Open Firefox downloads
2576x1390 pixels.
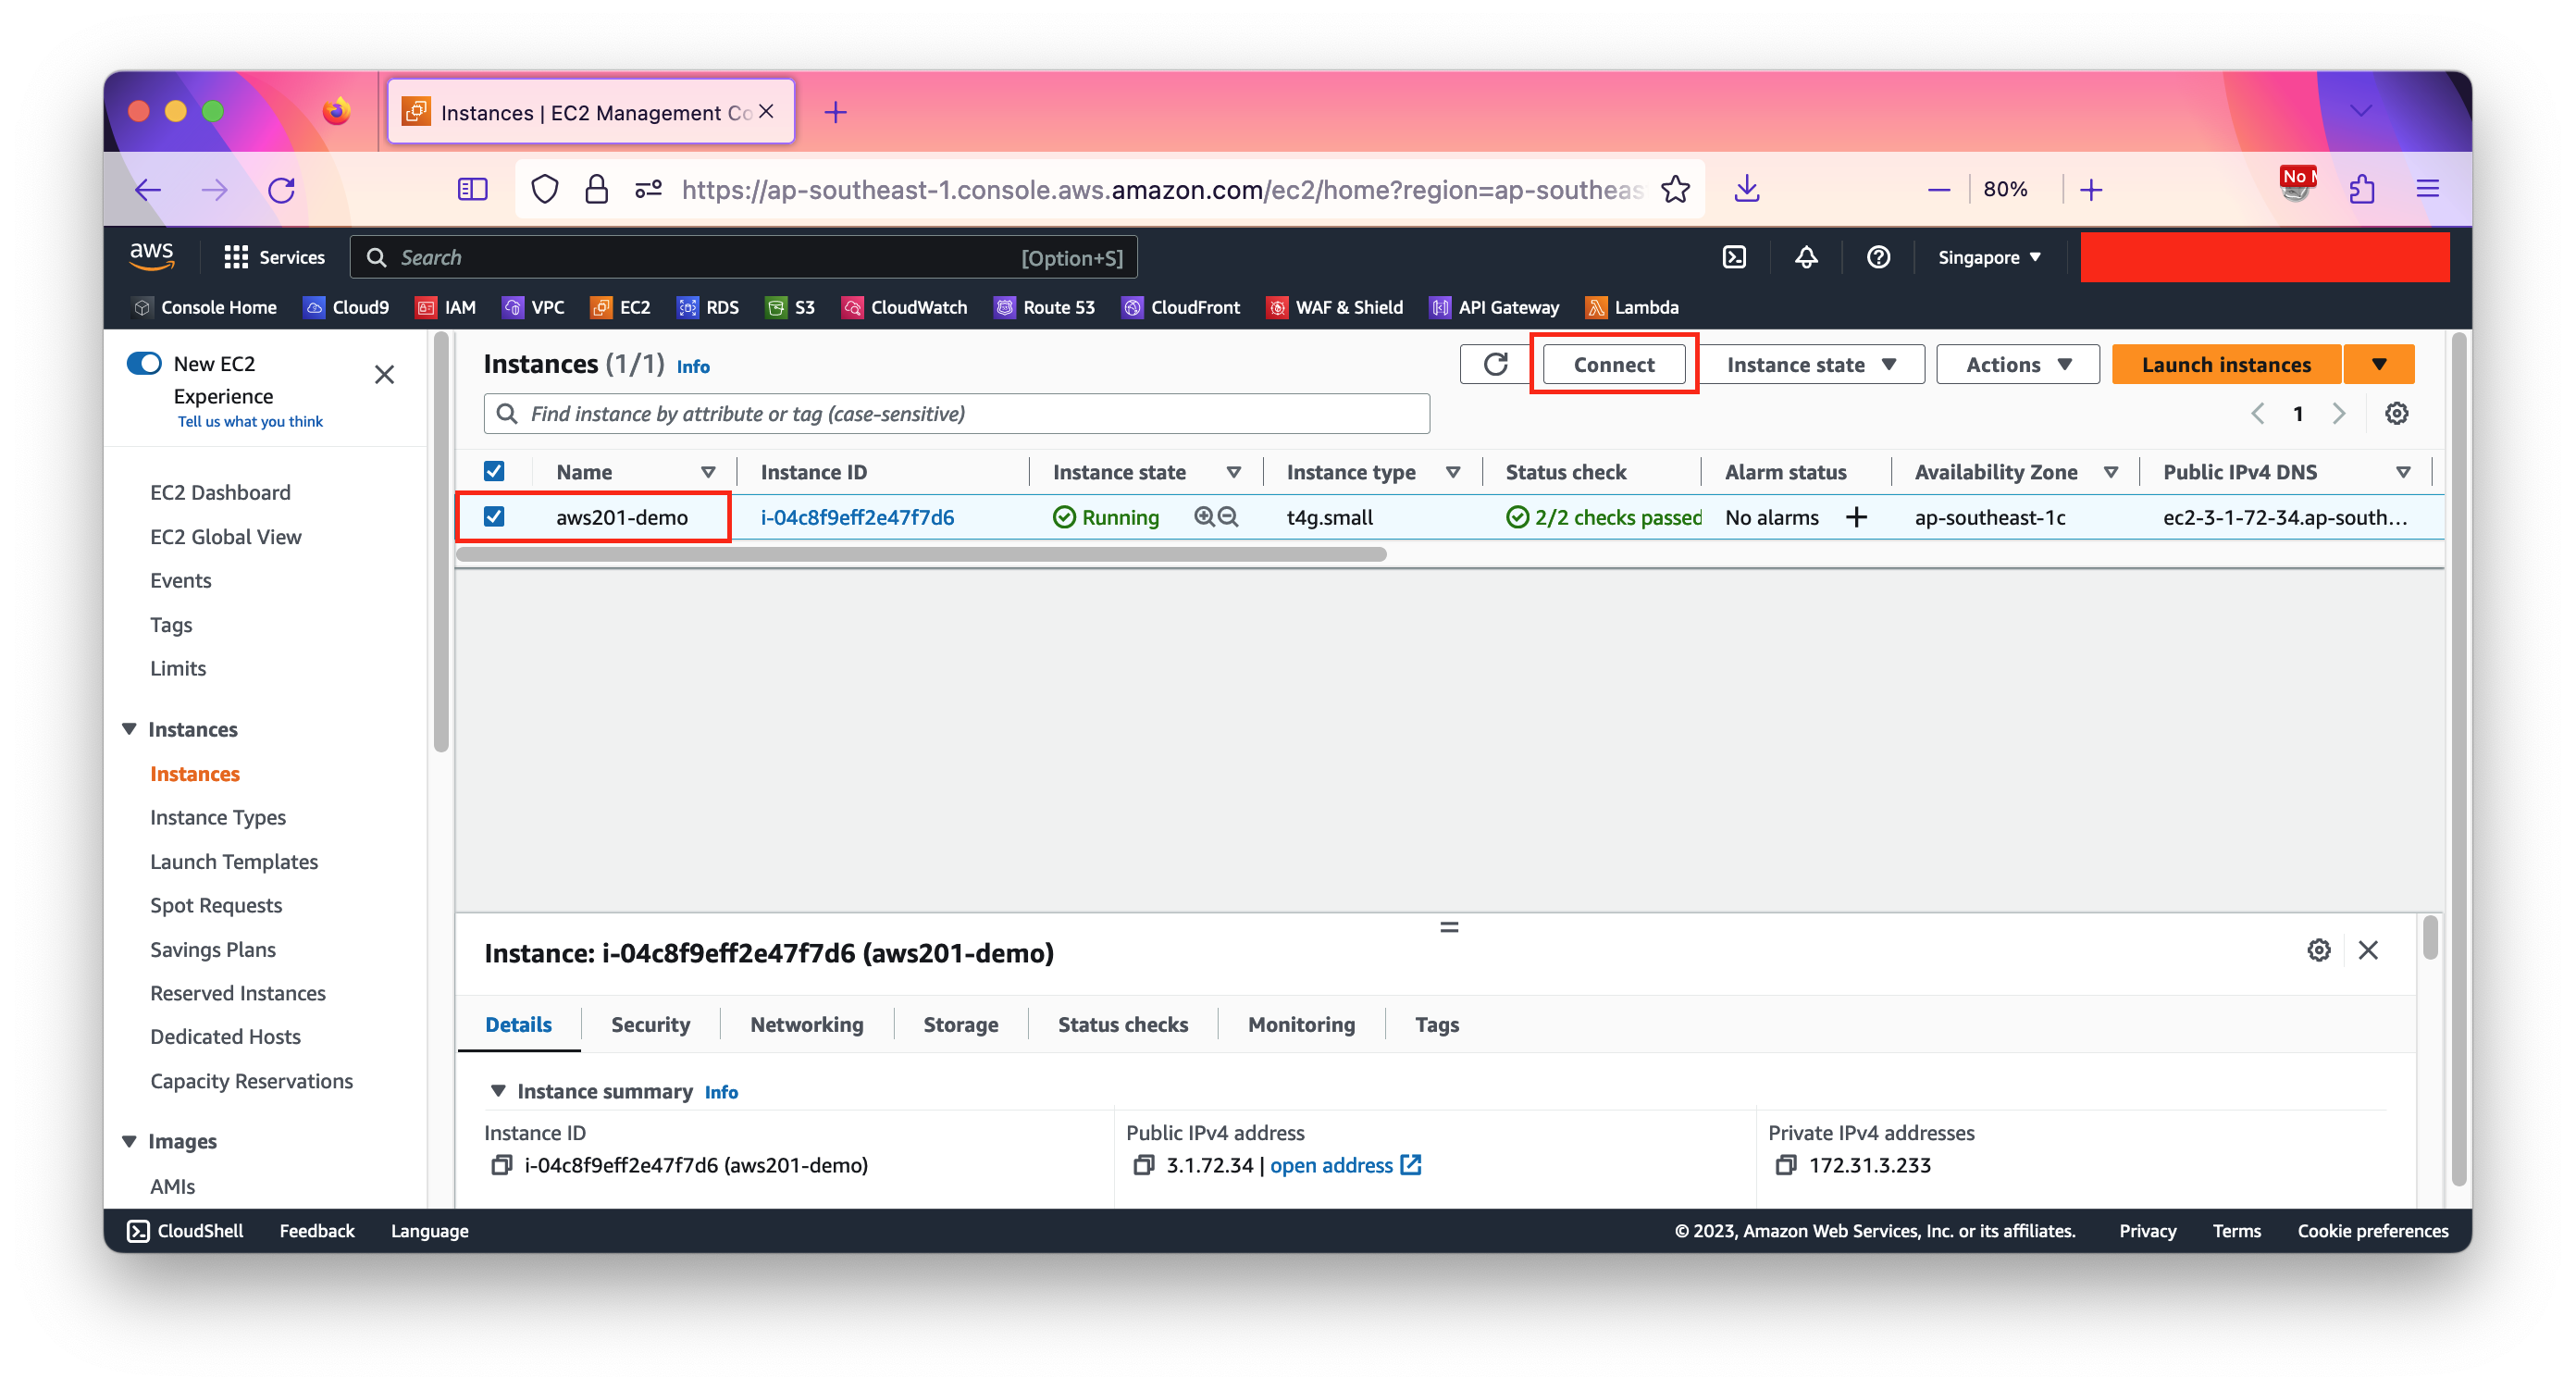click(1746, 189)
